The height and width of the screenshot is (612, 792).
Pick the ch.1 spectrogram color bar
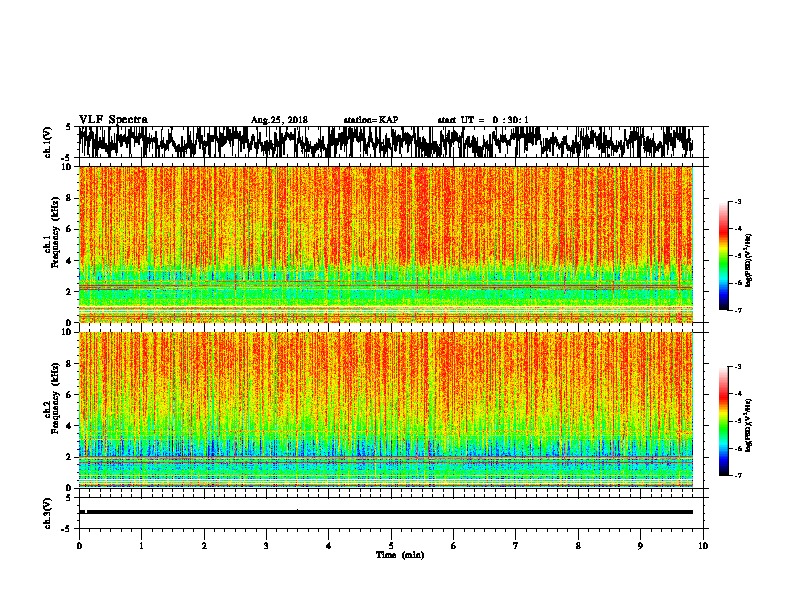point(723,256)
